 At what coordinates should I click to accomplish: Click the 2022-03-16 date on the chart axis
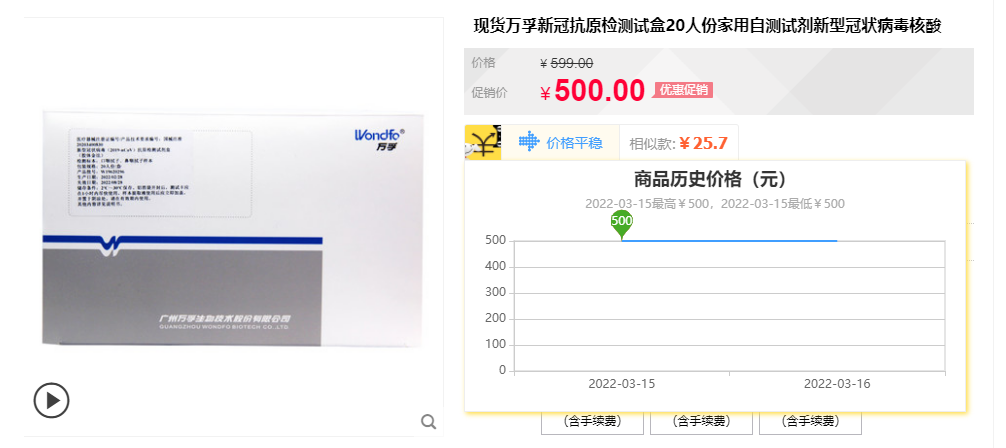coord(837,384)
